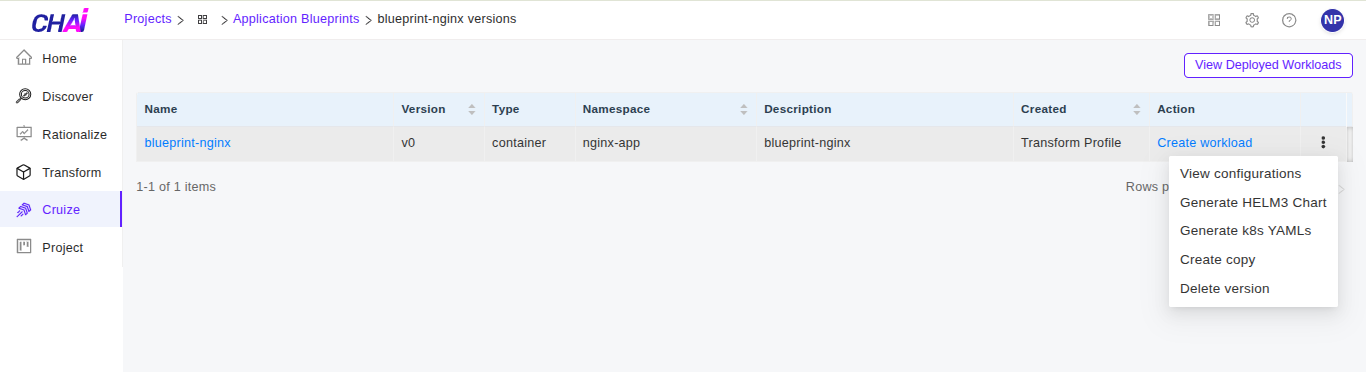Click the Name column header
Image resolution: width=1366 pixels, height=372 pixels.
coord(161,109)
